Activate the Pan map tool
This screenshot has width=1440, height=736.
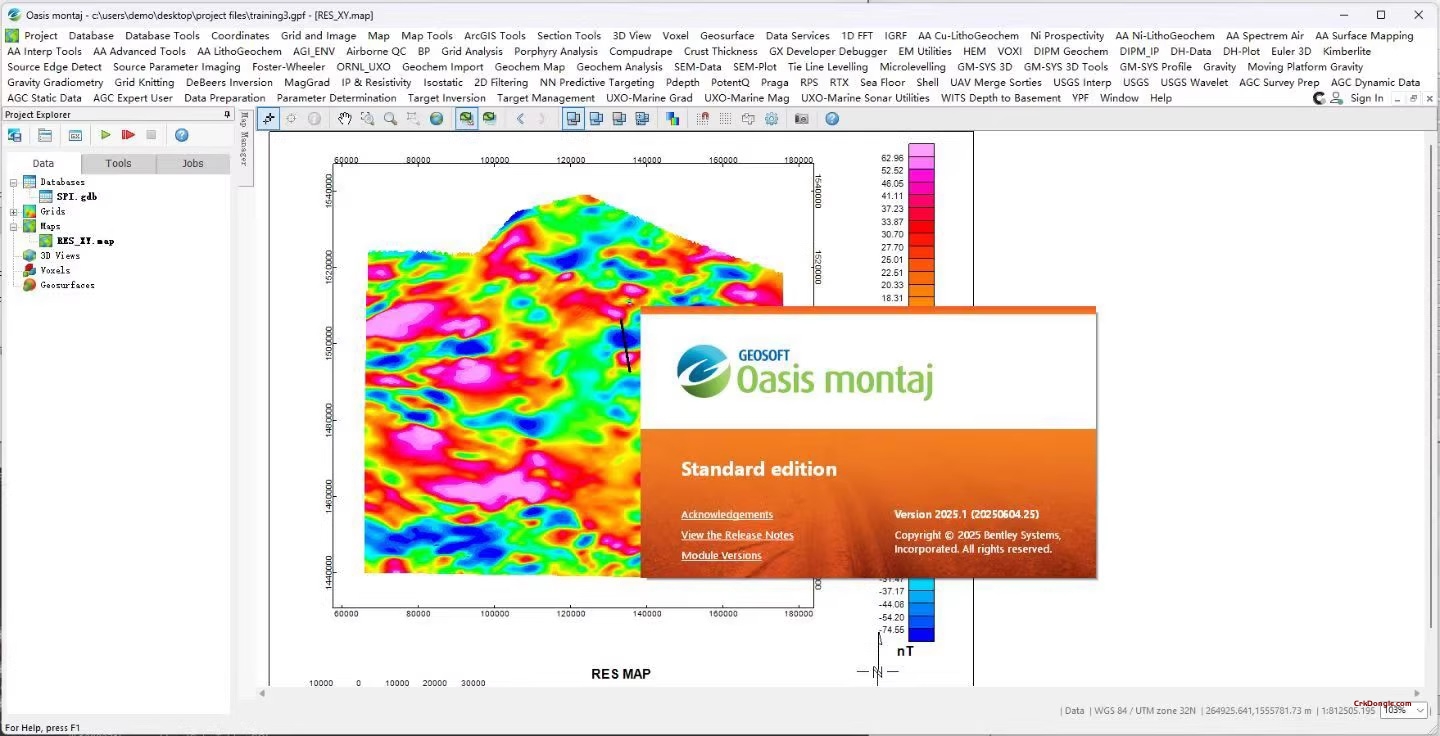[343, 118]
